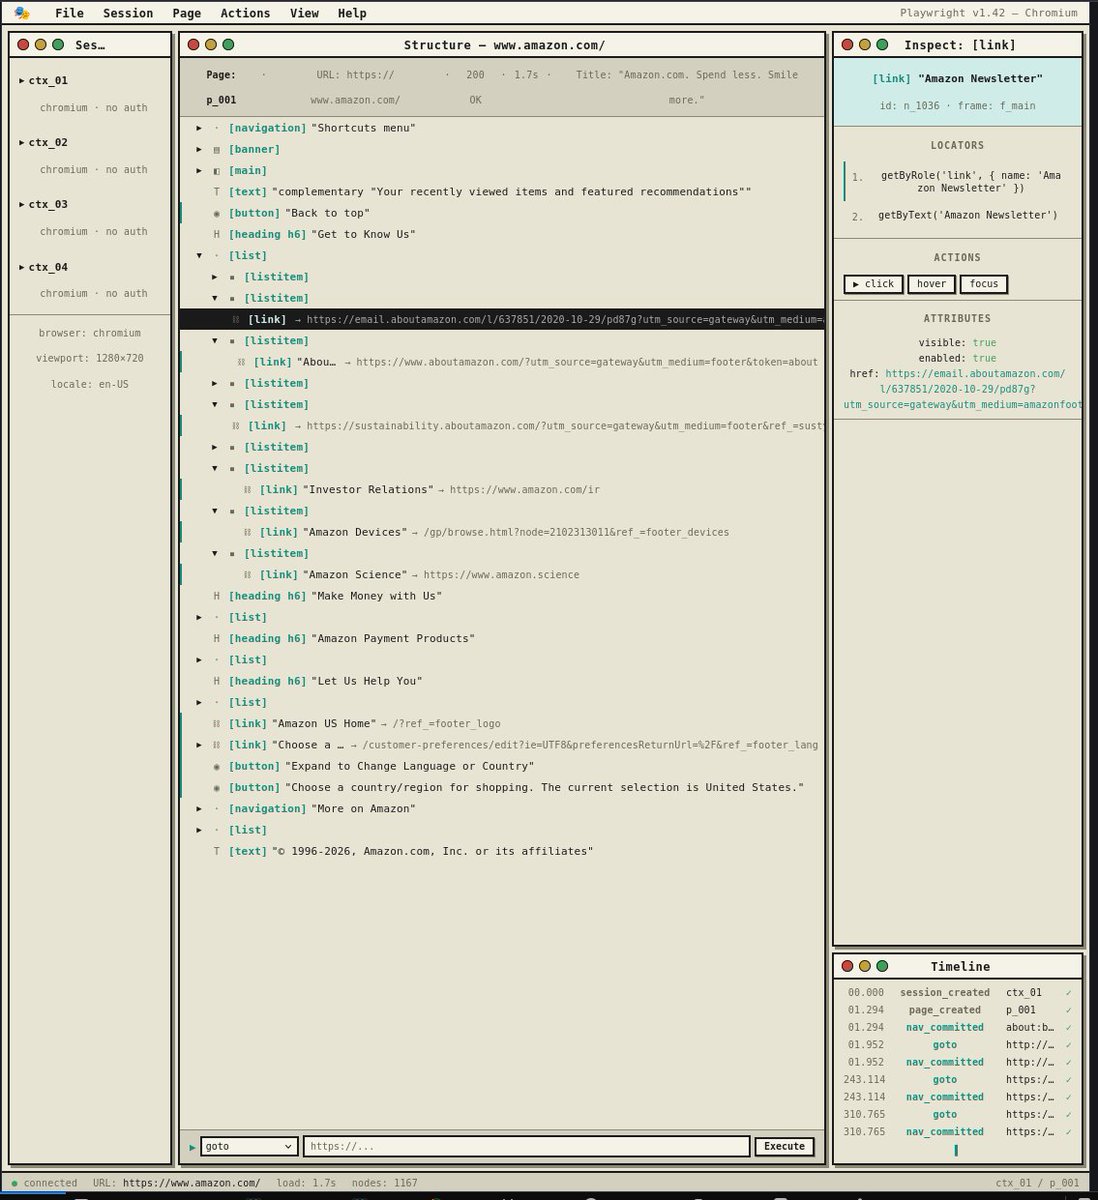Viewport: 1098px width, 1200px height.
Task: Expand the [main] node
Action: 199,171
